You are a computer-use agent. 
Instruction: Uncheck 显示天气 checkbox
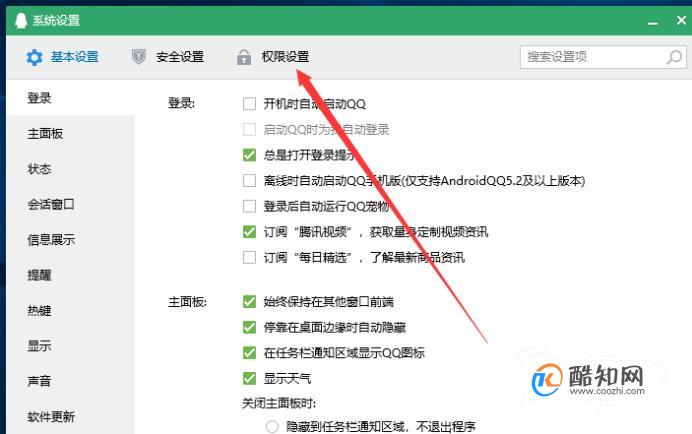tap(249, 378)
